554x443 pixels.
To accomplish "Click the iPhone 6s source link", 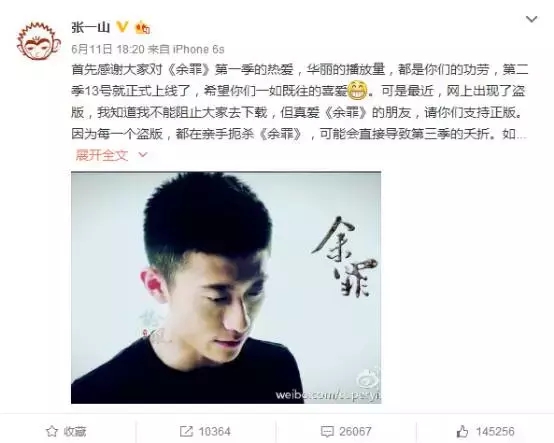I will [x=199, y=49].
